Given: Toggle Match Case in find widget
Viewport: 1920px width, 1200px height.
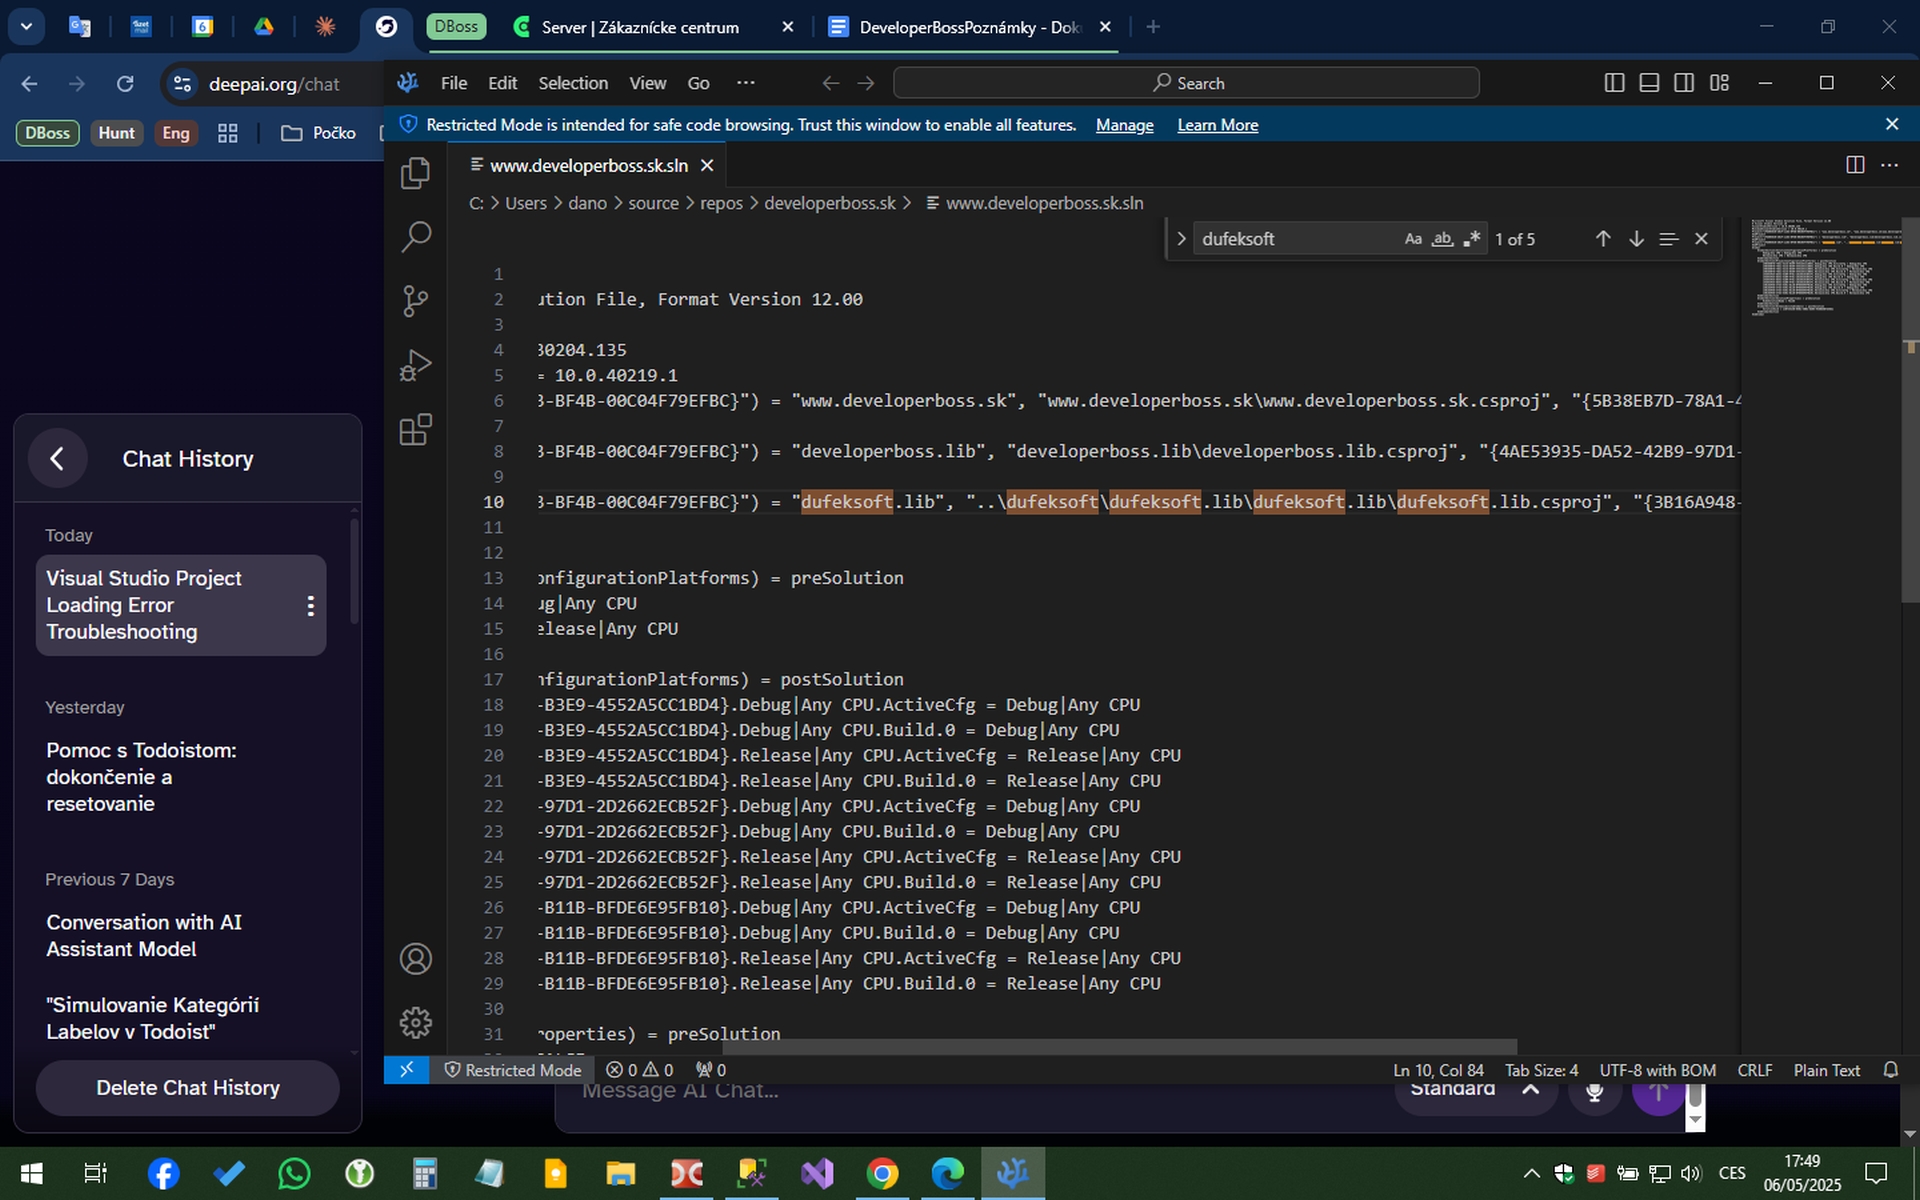Looking at the screenshot, I should click(1412, 239).
